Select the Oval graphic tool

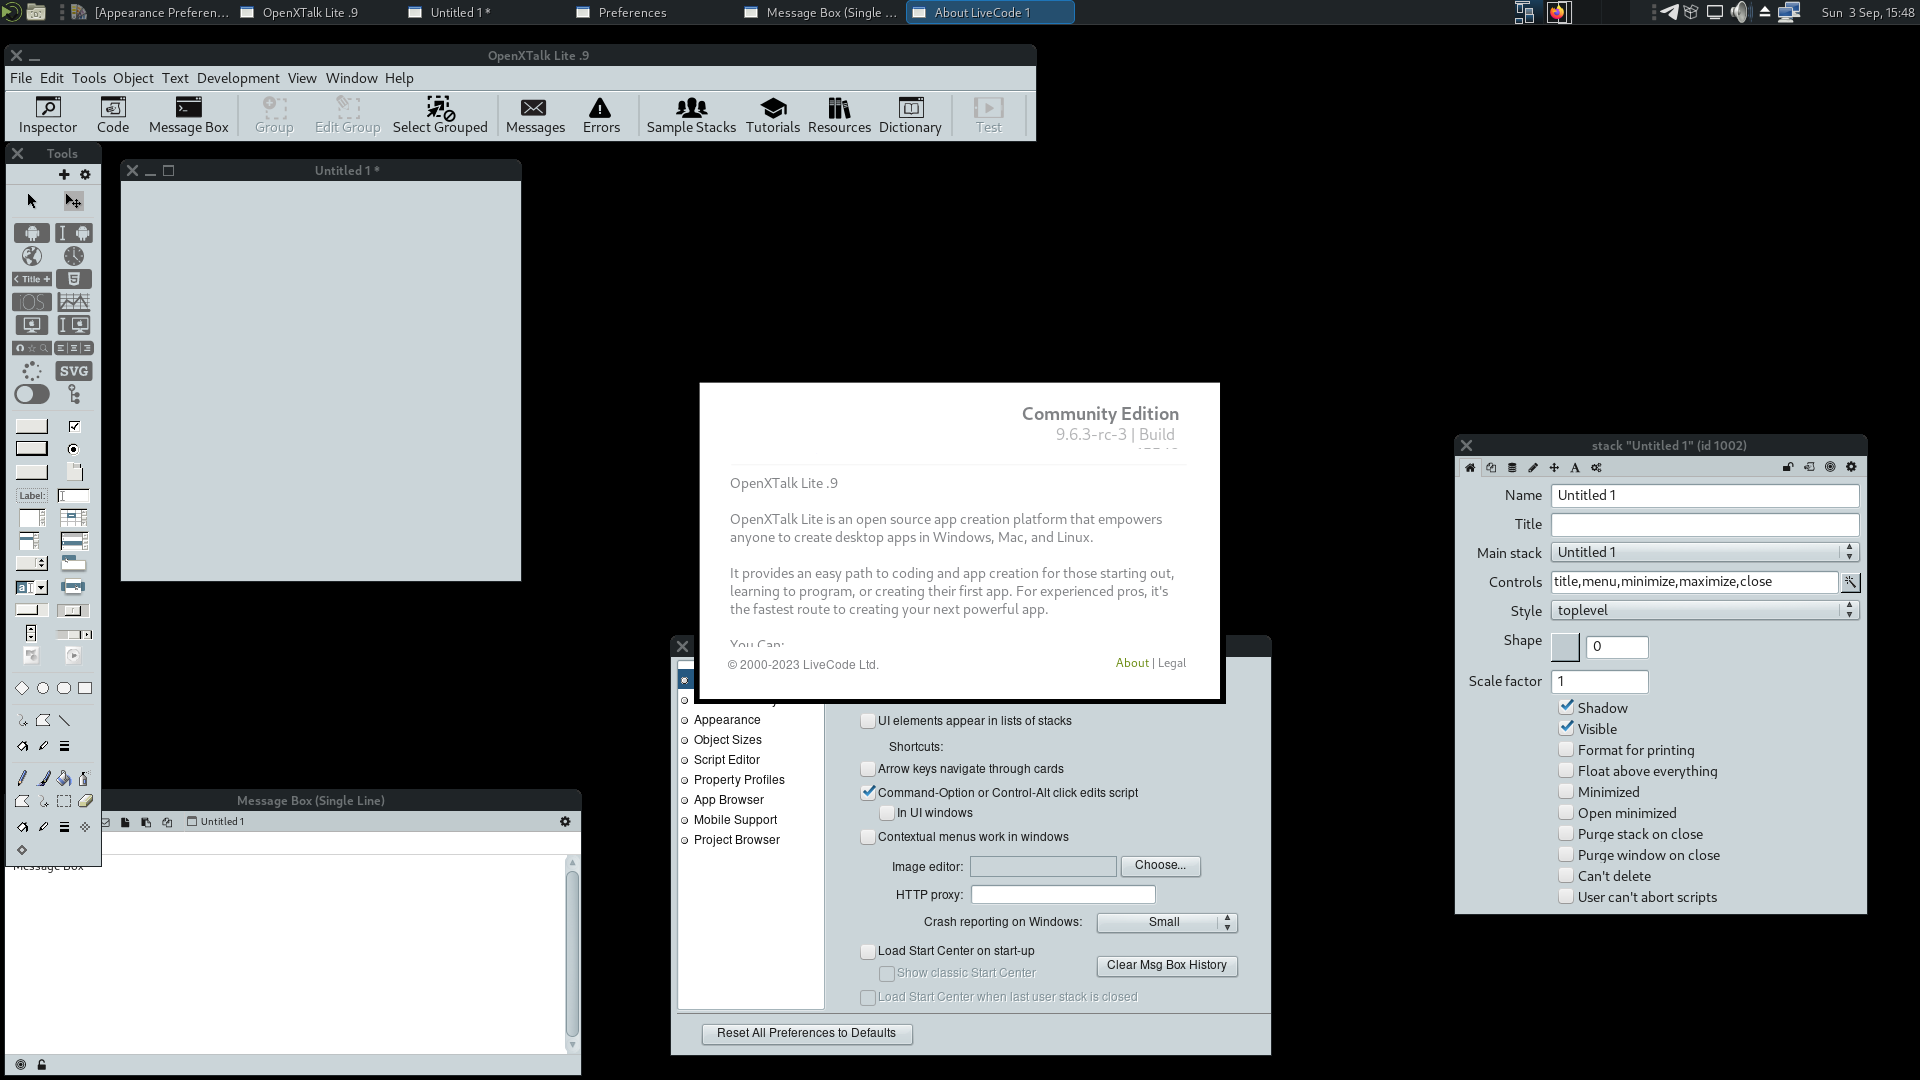[43, 688]
